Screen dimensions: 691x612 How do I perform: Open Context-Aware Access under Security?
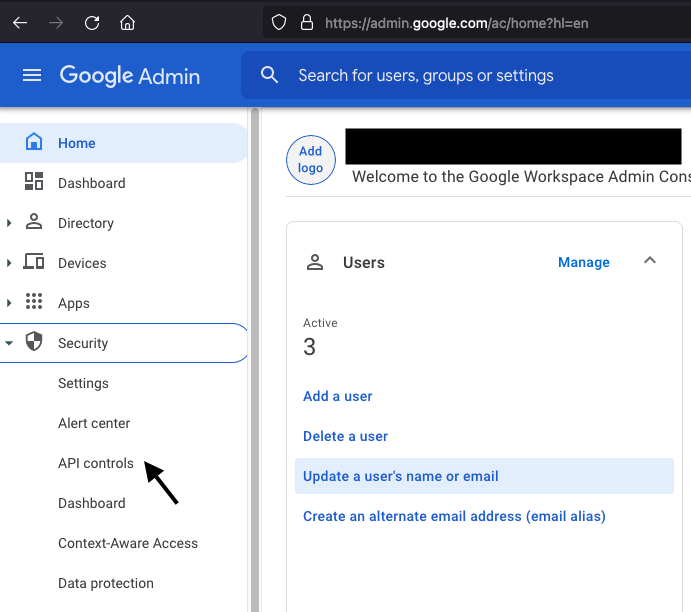click(x=128, y=543)
